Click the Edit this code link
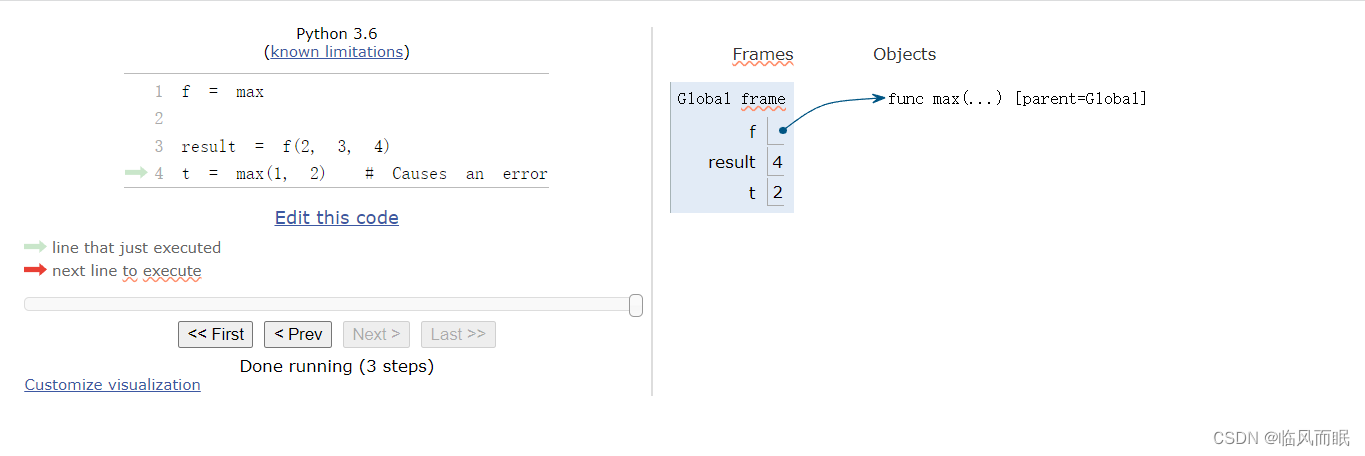The height and width of the screenshot is (456, 1365). pyautogui.click(x=336, y=218)
